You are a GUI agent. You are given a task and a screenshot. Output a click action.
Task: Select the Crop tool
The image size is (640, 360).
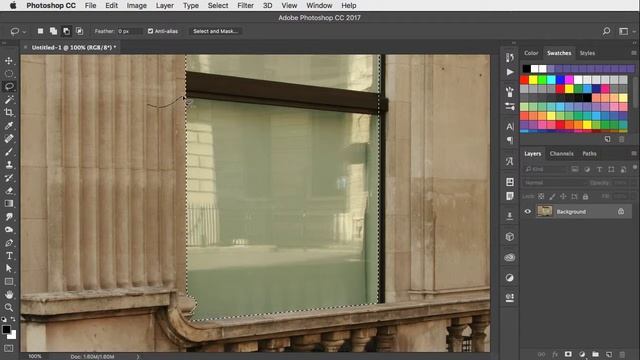tap(9, 113)
